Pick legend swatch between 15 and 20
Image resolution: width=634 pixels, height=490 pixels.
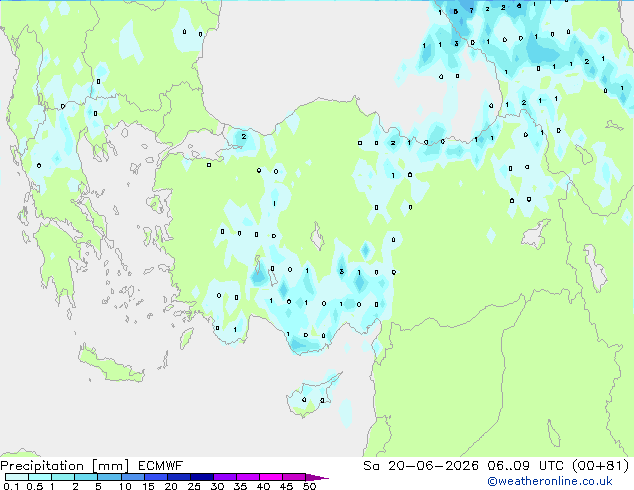[155, 477]
